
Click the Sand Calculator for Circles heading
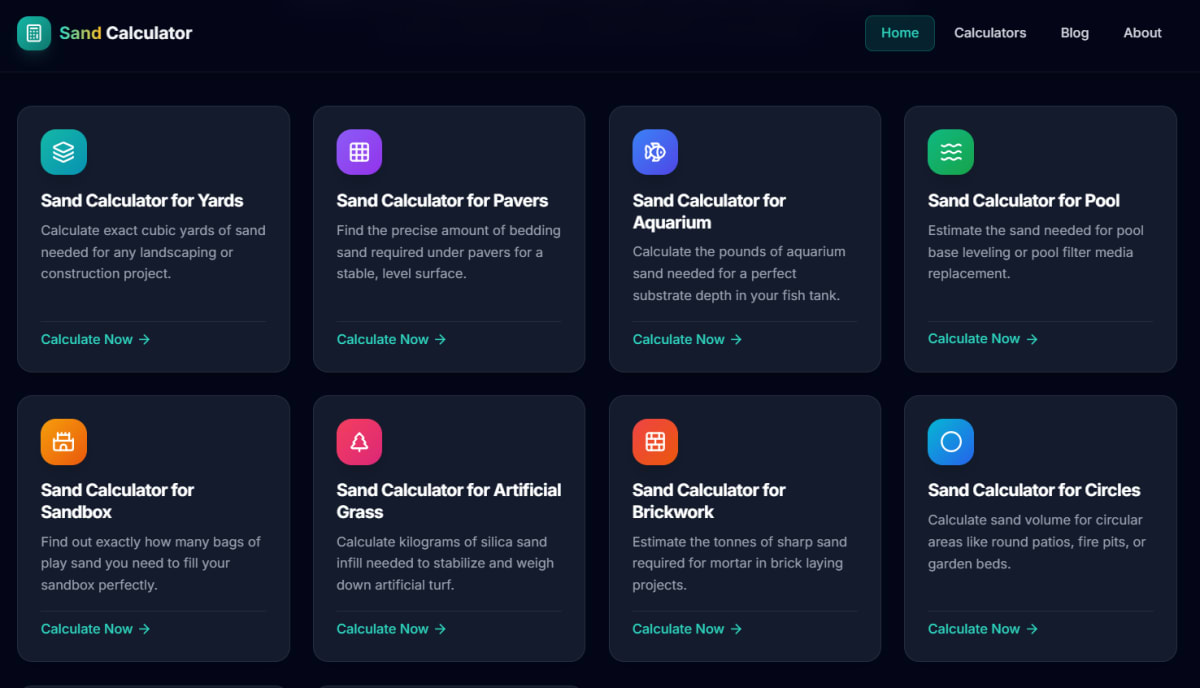pyautogui.click(x=1034, y=490)
